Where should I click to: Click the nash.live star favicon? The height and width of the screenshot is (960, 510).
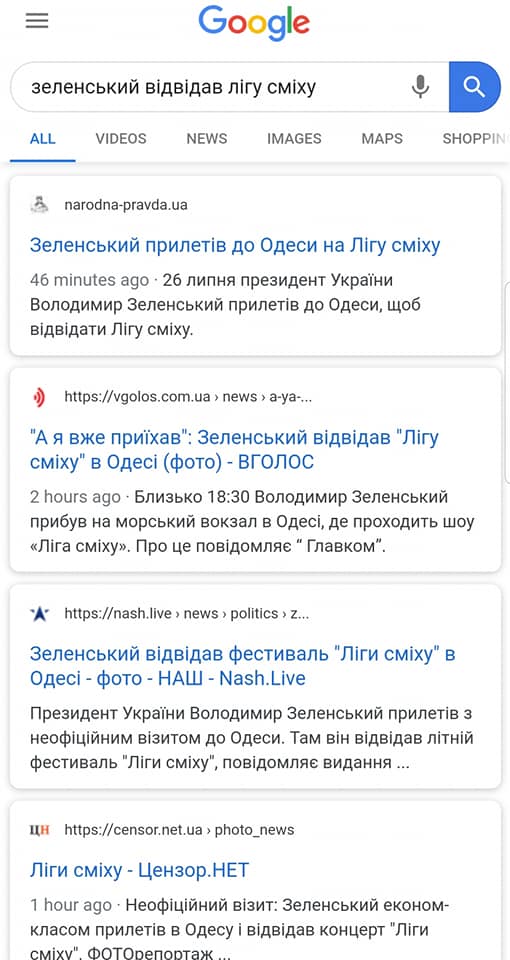[x=40, y=613]
